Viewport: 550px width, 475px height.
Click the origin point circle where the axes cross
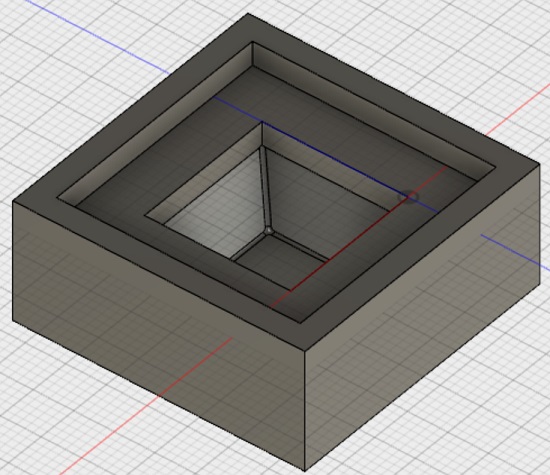408,198
